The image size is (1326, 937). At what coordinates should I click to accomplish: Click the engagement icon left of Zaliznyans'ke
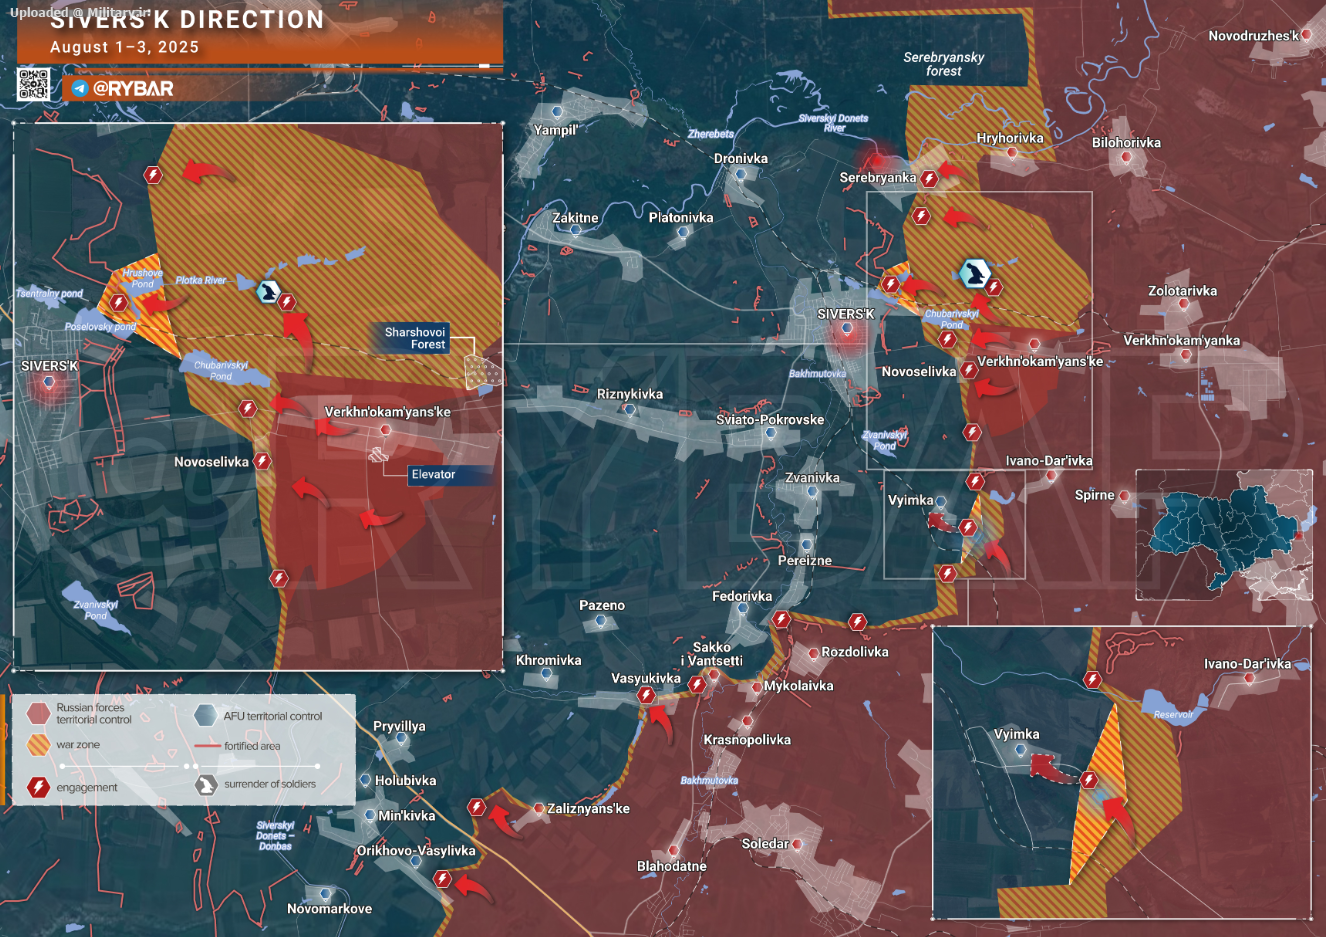click(477, 807)
